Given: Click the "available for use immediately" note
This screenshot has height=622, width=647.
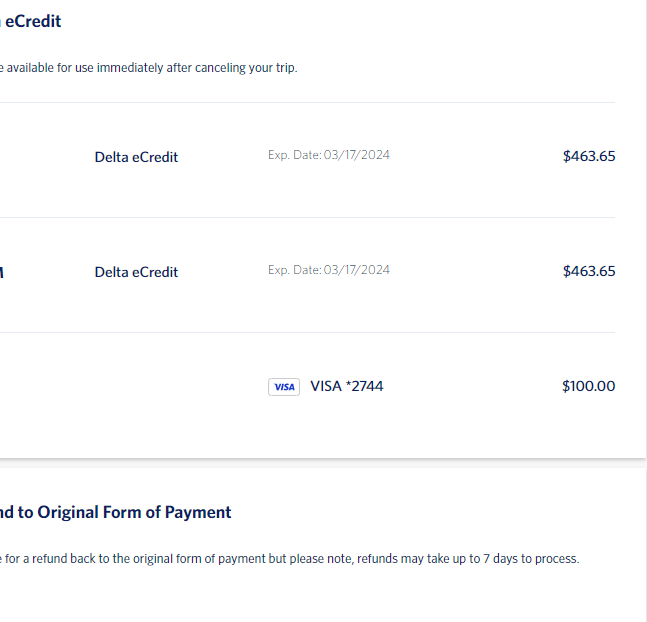Looking at the screenshot, I should [149, 68].
